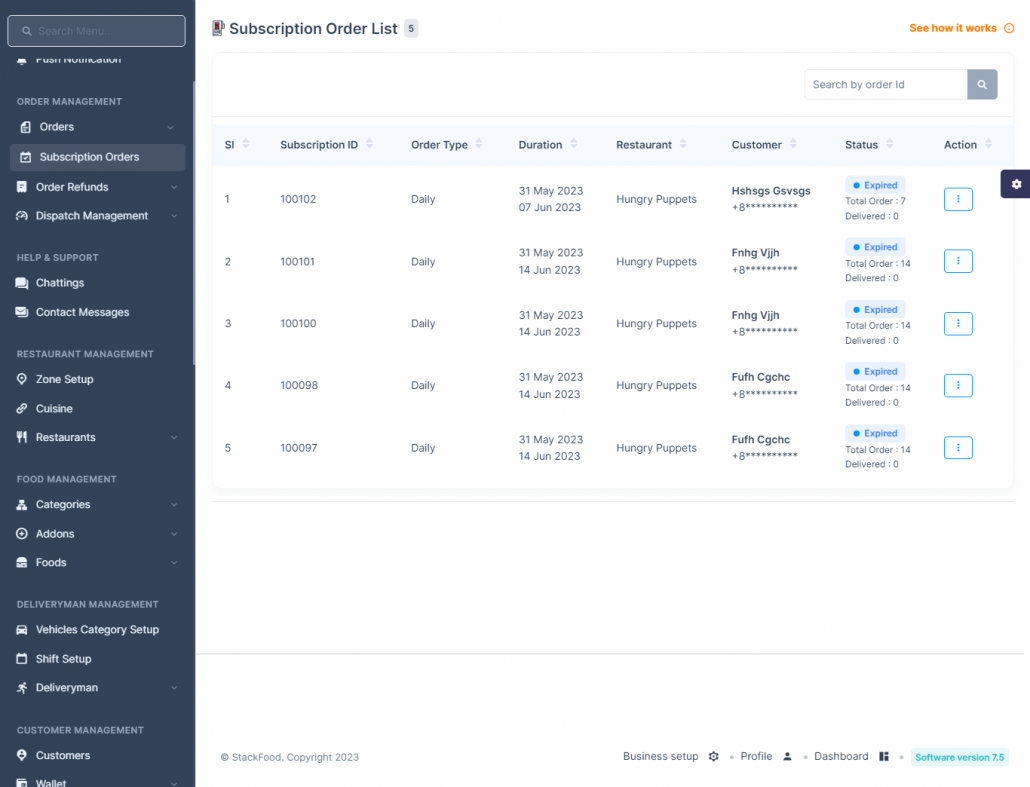Click Expired status badge for 100098
The image size is (1030, 787).
875,372
